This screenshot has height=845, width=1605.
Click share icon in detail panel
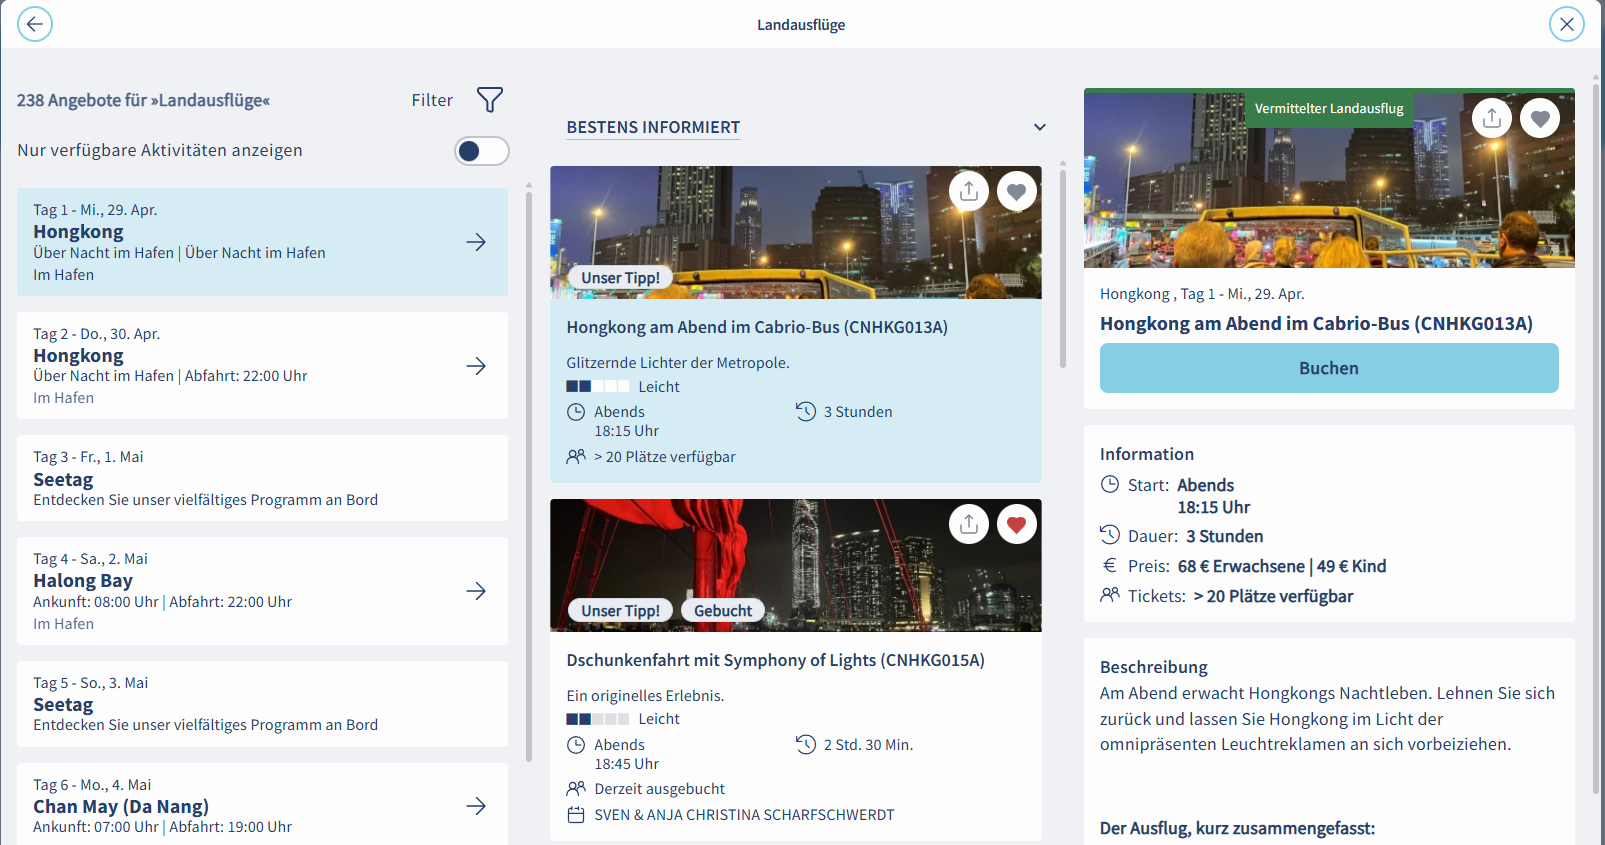1492,118
